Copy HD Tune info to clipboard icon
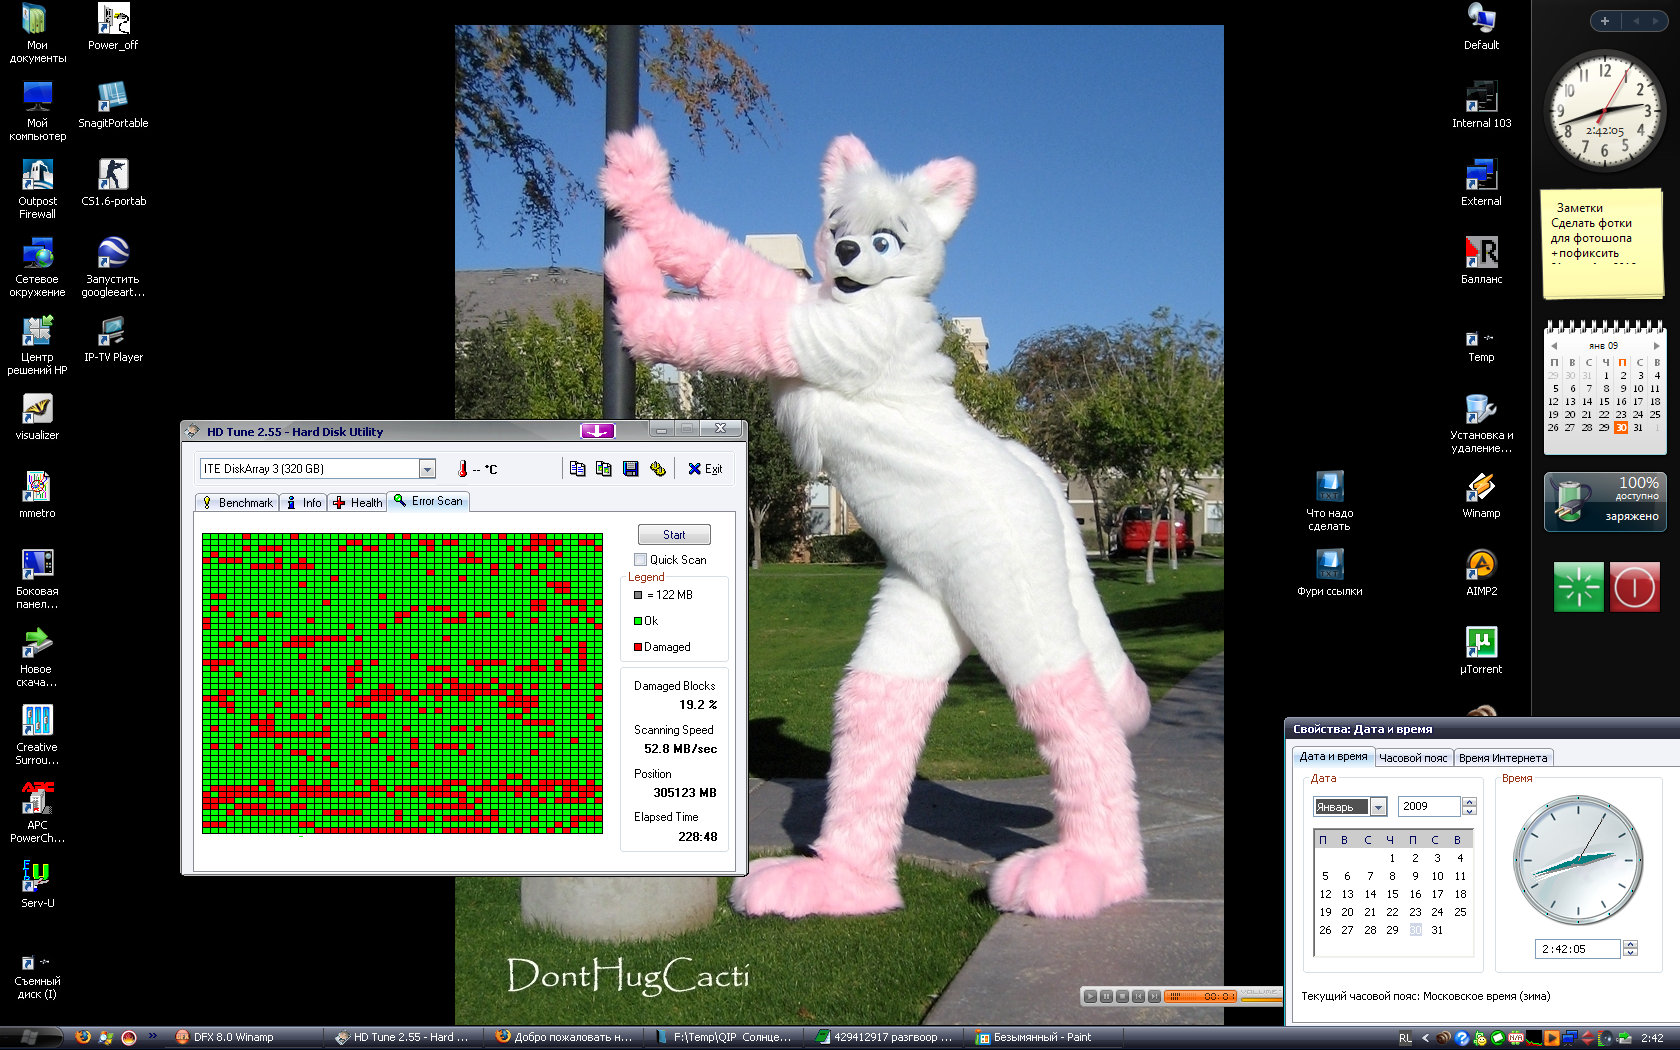This screenshot has height=1050, width=1680. (x=577, y=469)
